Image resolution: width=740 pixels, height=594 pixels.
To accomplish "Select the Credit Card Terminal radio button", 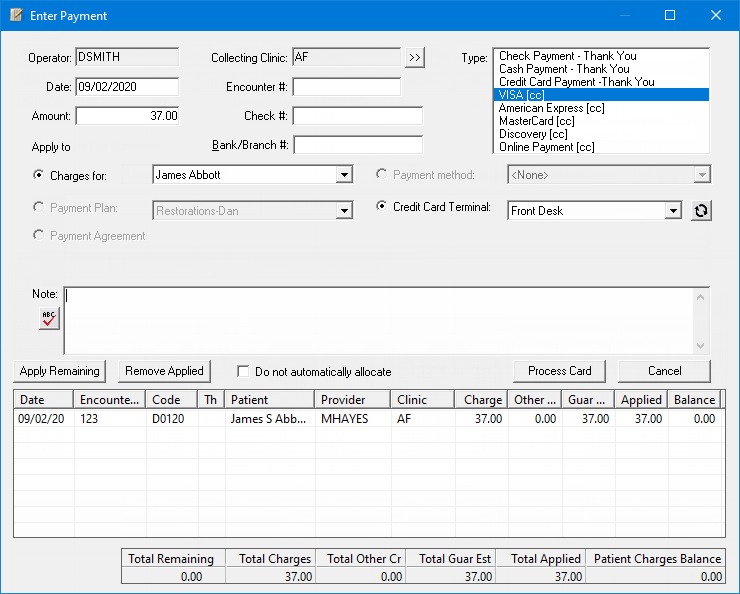I will click(x=381, y=207).
